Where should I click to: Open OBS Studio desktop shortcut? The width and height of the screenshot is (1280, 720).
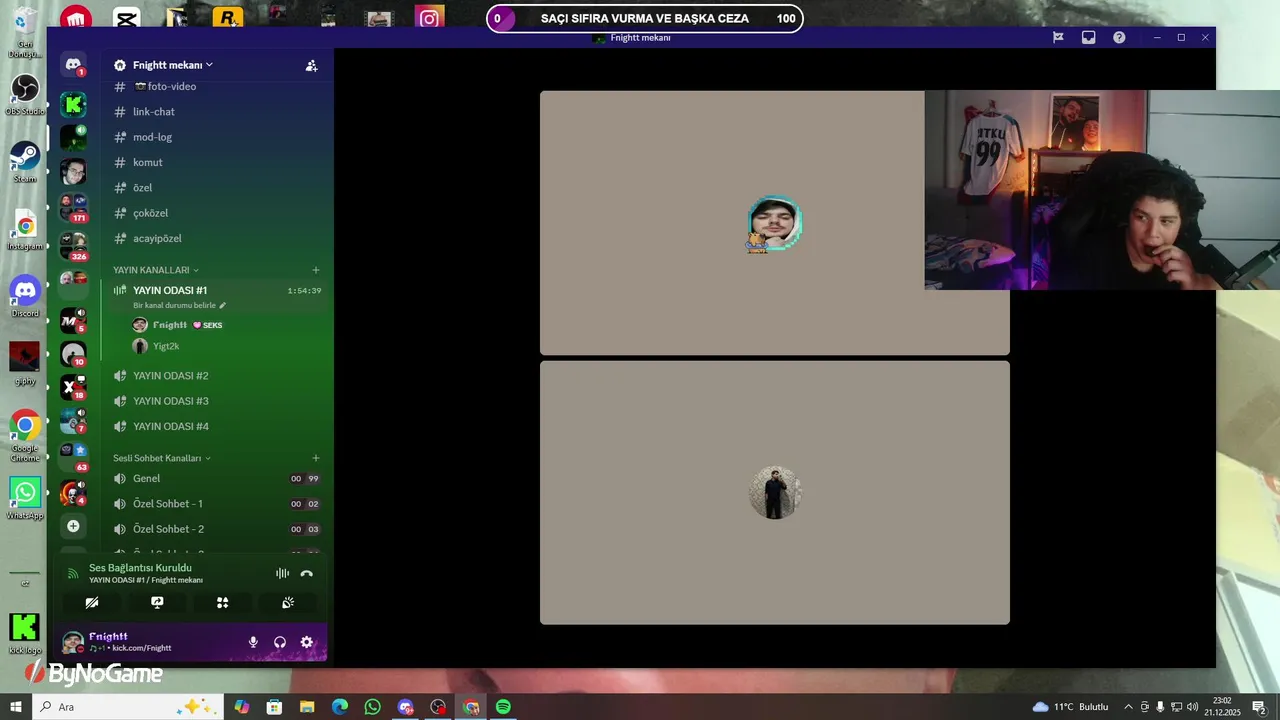click(25, 95)
